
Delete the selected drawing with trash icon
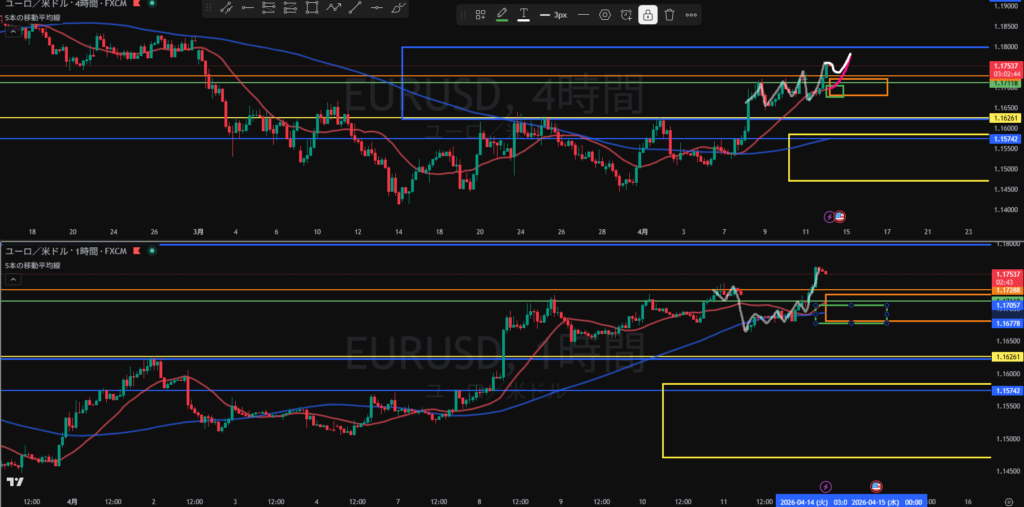coord(669,15)
